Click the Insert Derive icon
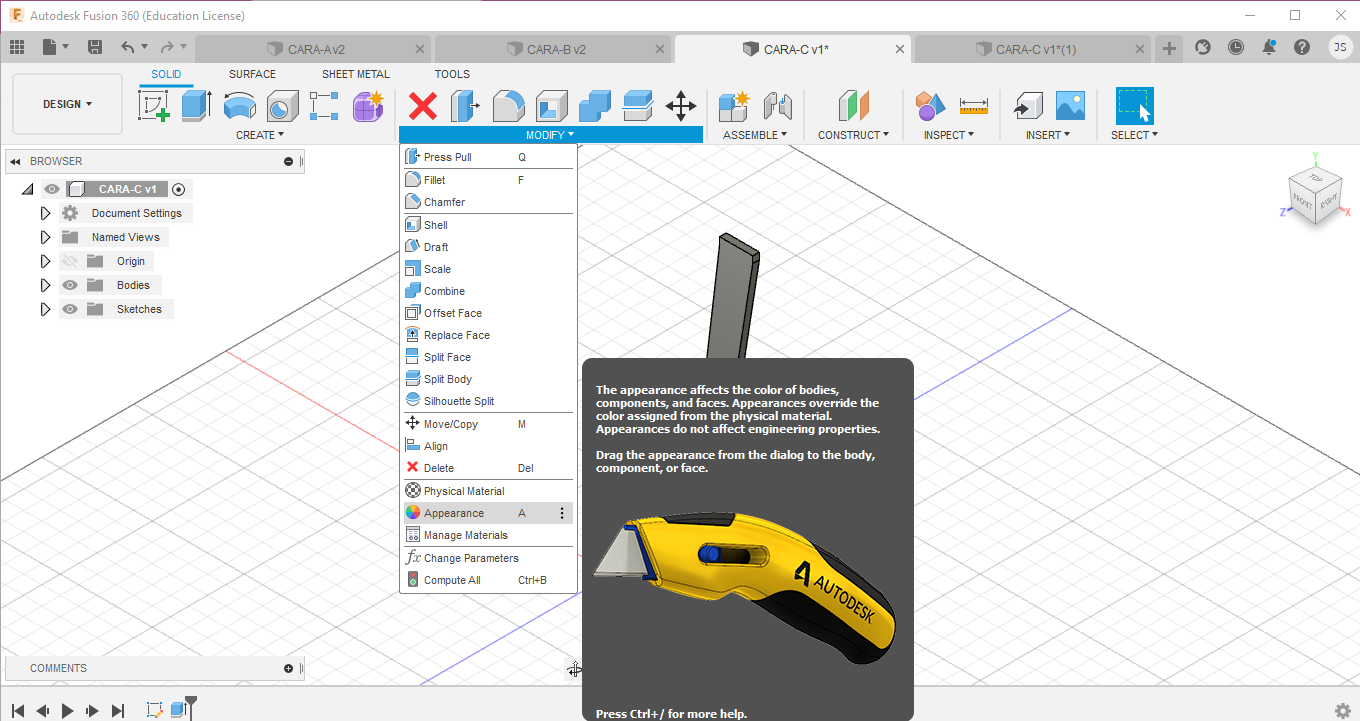The width and height of the screenshot is (1360, 721). coord(1027,105)
